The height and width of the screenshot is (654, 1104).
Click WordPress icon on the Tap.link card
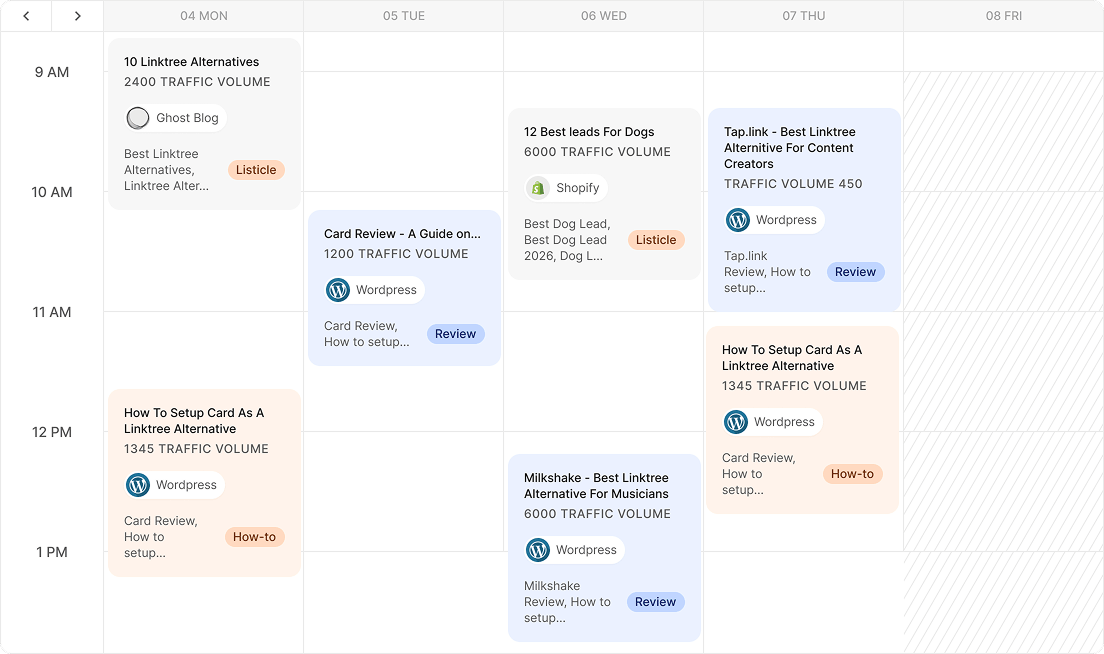click(738, 220)
